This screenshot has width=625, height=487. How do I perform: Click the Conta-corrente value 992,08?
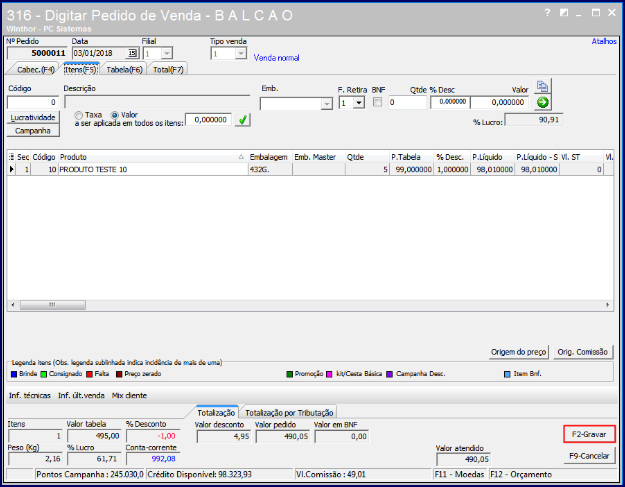tap(153, 459)
